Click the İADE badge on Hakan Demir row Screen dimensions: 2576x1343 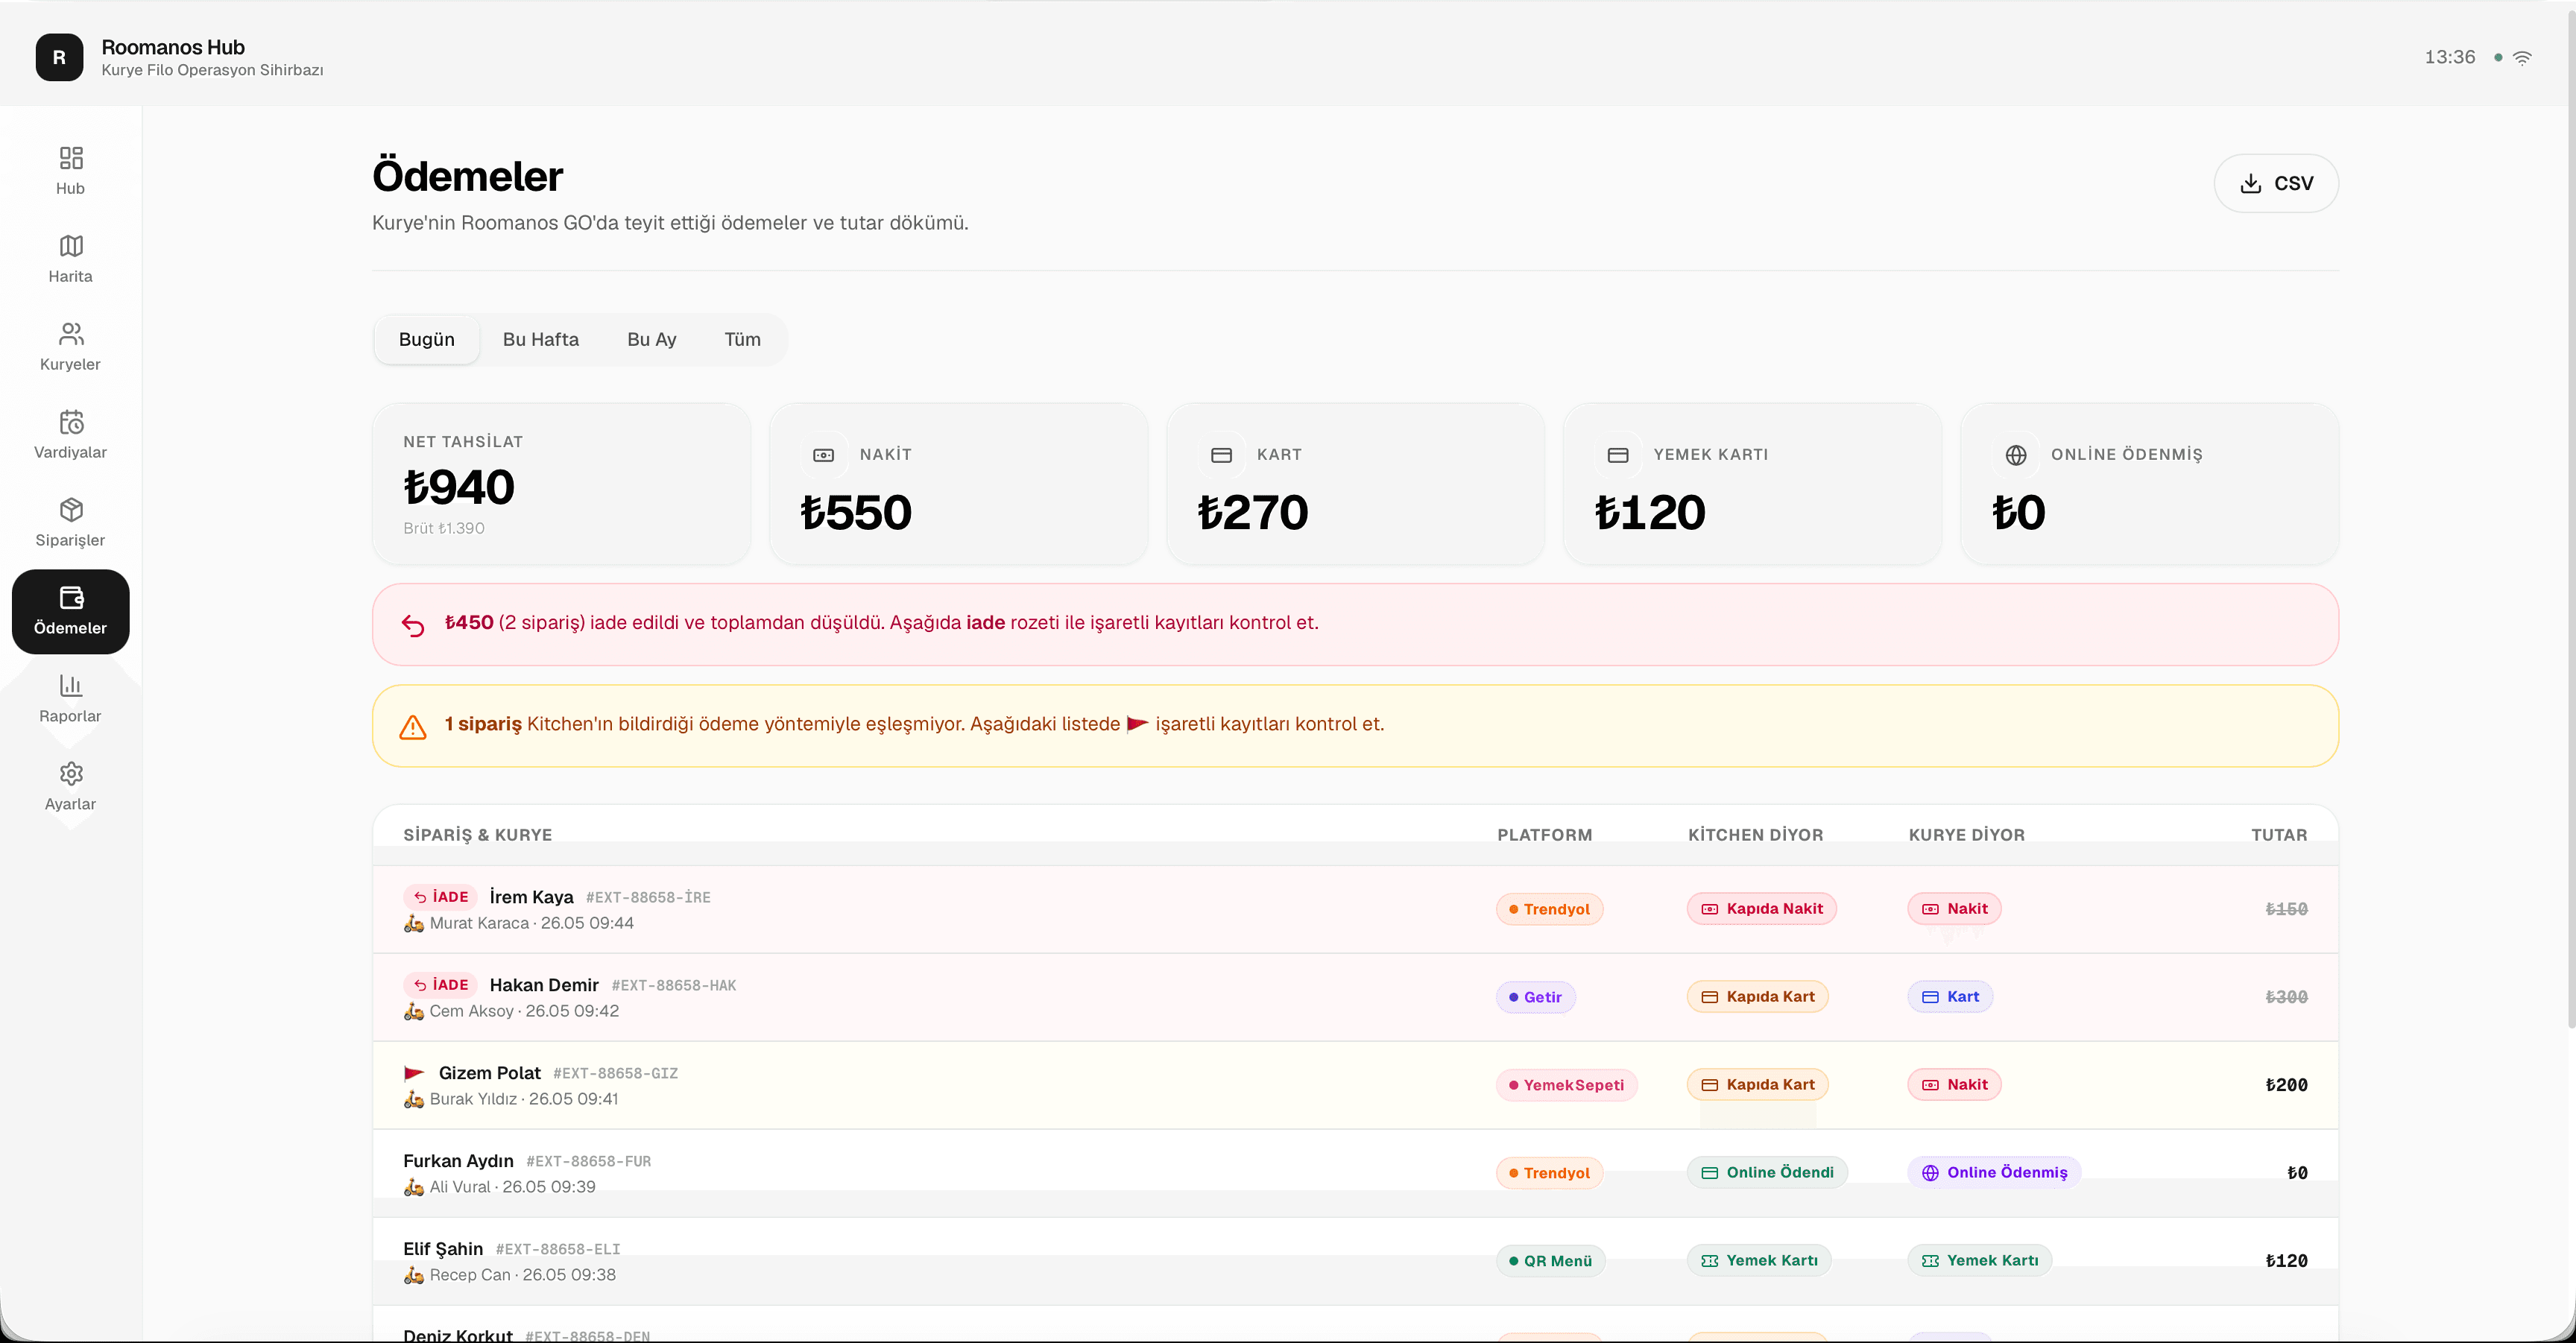click(441, 985)
